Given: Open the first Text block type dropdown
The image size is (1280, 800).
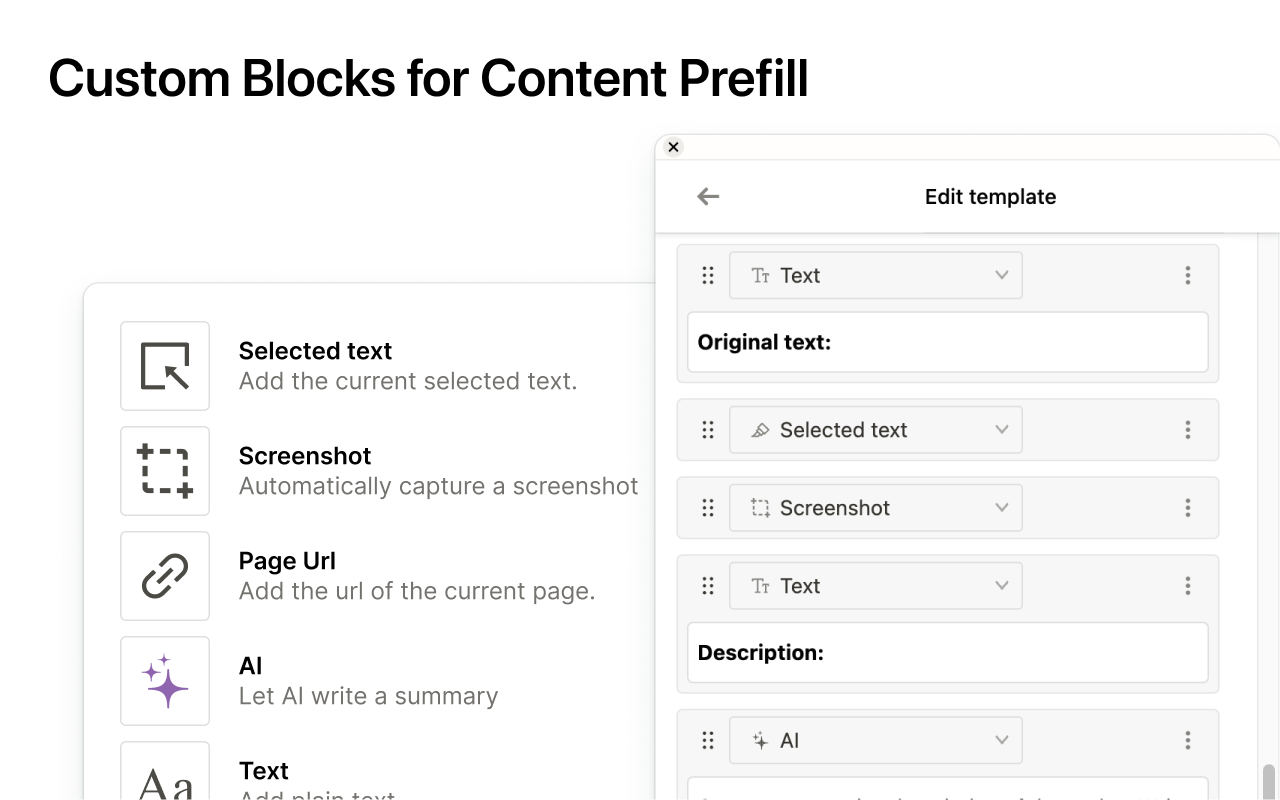Looking at the screenshot, I should click(876, 276).
